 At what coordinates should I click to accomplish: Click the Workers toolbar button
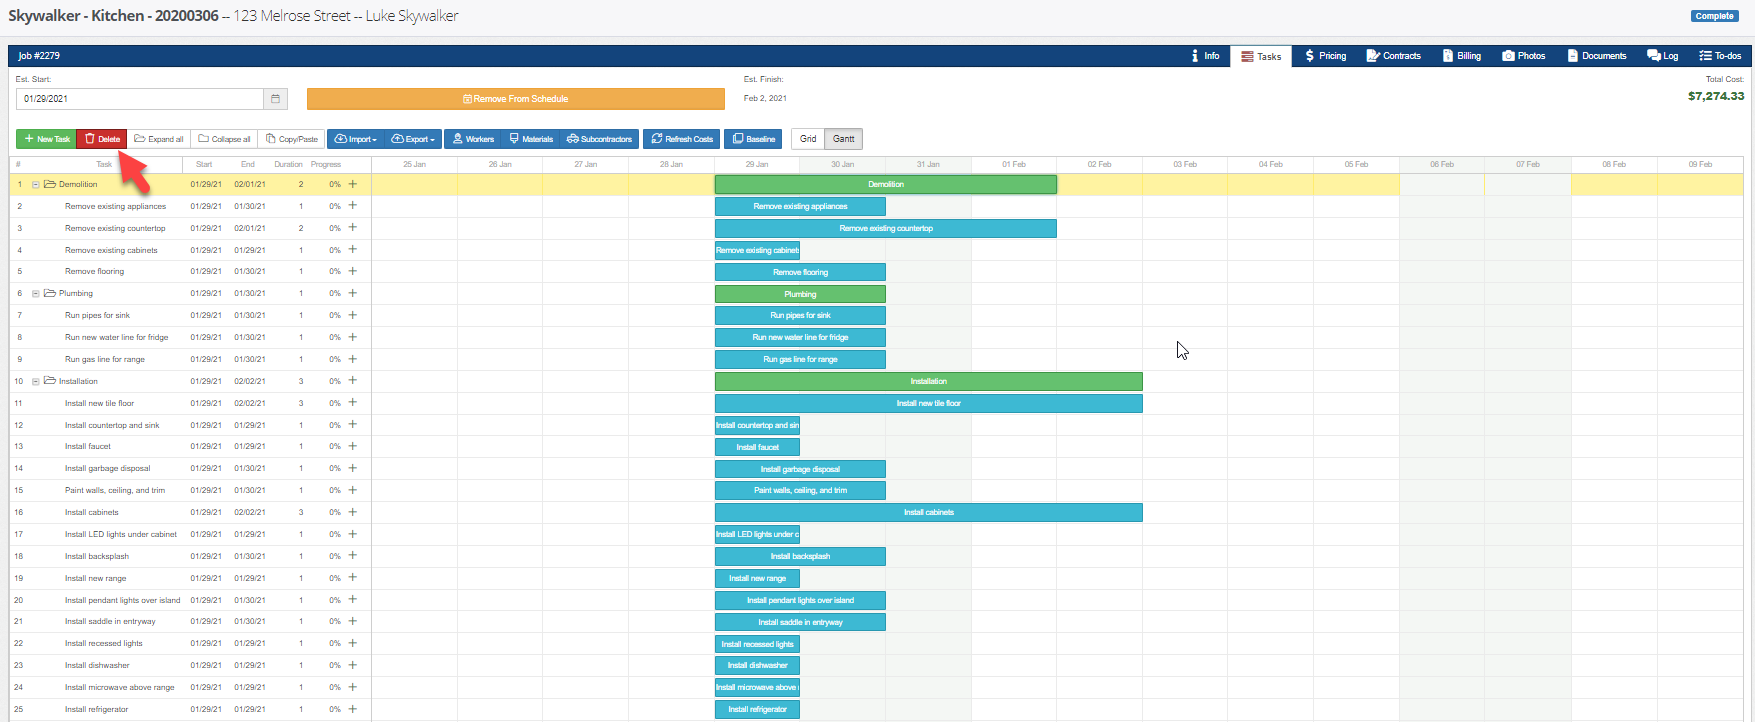[x=473, y=139]
